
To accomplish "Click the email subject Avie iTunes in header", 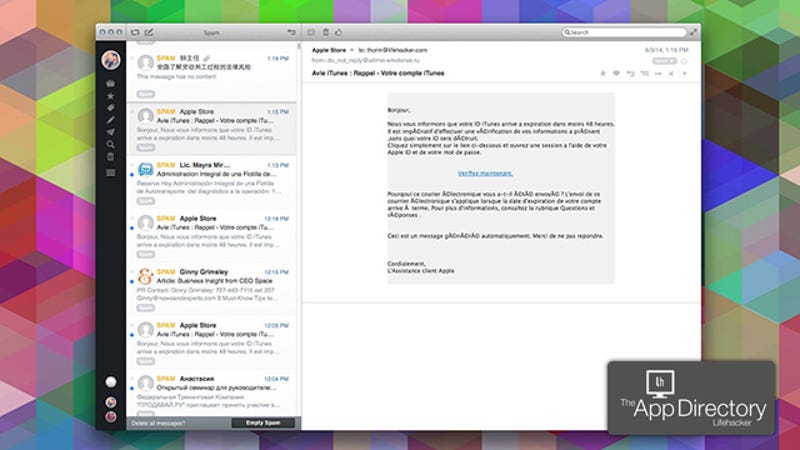I will pos(378,73).
